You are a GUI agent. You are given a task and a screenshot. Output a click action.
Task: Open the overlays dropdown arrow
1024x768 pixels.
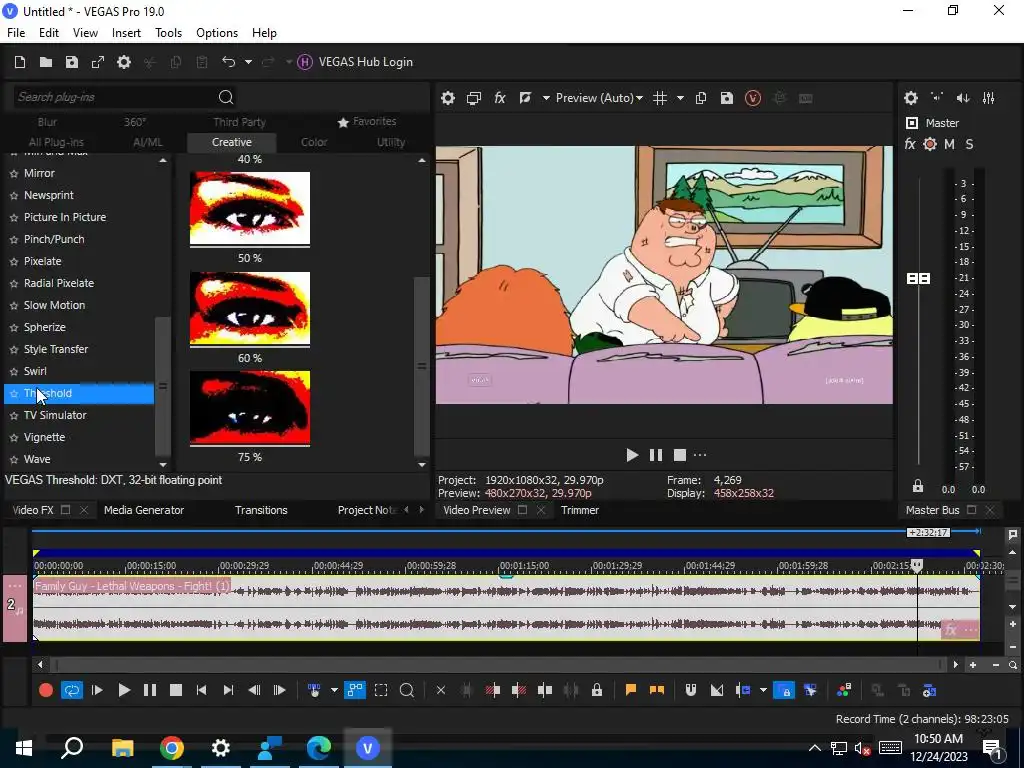click(x=680, y=98)
